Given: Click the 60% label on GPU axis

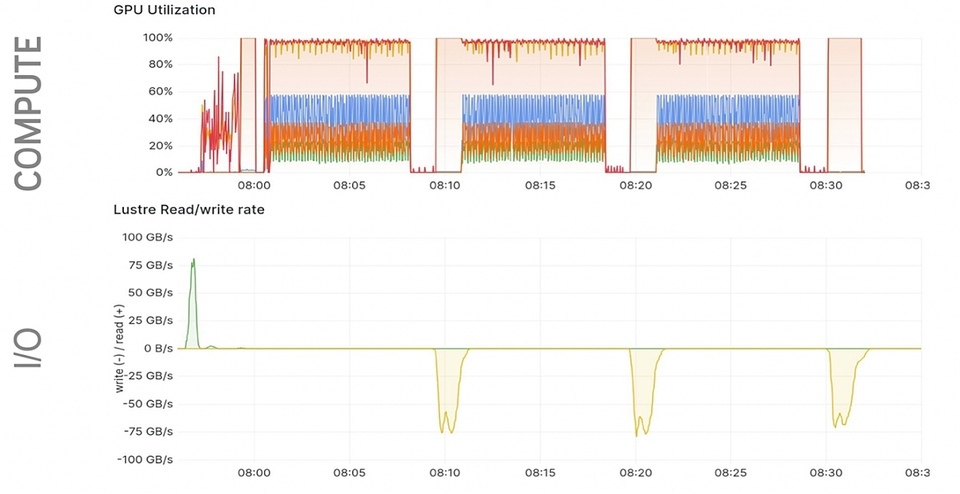Looking at the screenshot, I should point(160,91).
